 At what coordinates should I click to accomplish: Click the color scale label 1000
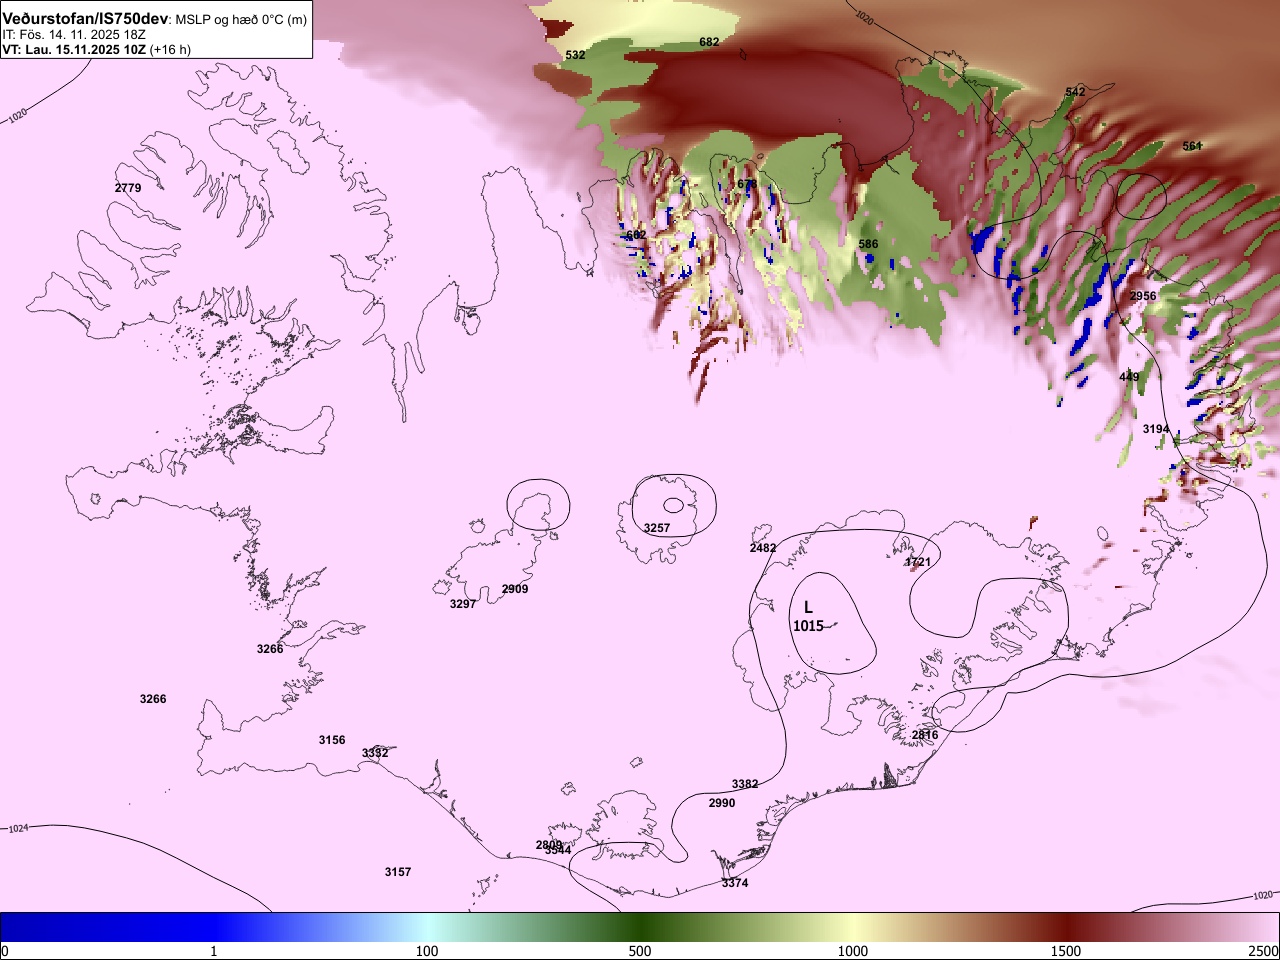(x=853, y=951)
